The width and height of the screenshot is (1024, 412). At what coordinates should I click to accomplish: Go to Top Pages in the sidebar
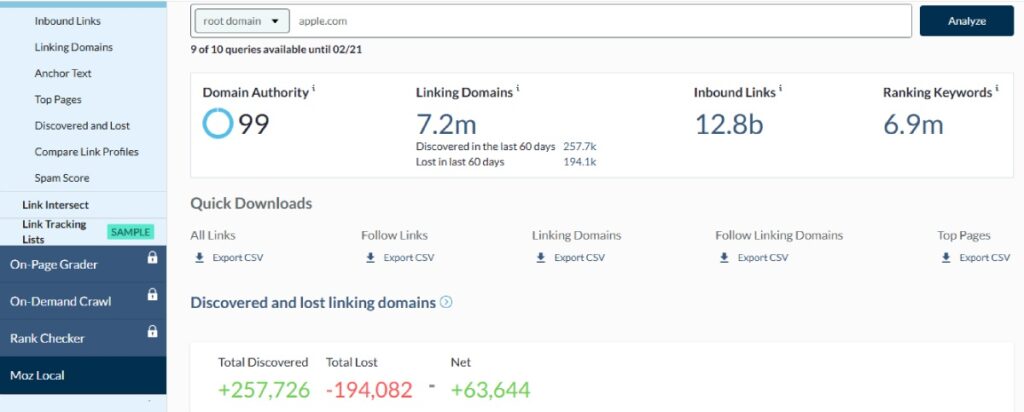point(58,99)
